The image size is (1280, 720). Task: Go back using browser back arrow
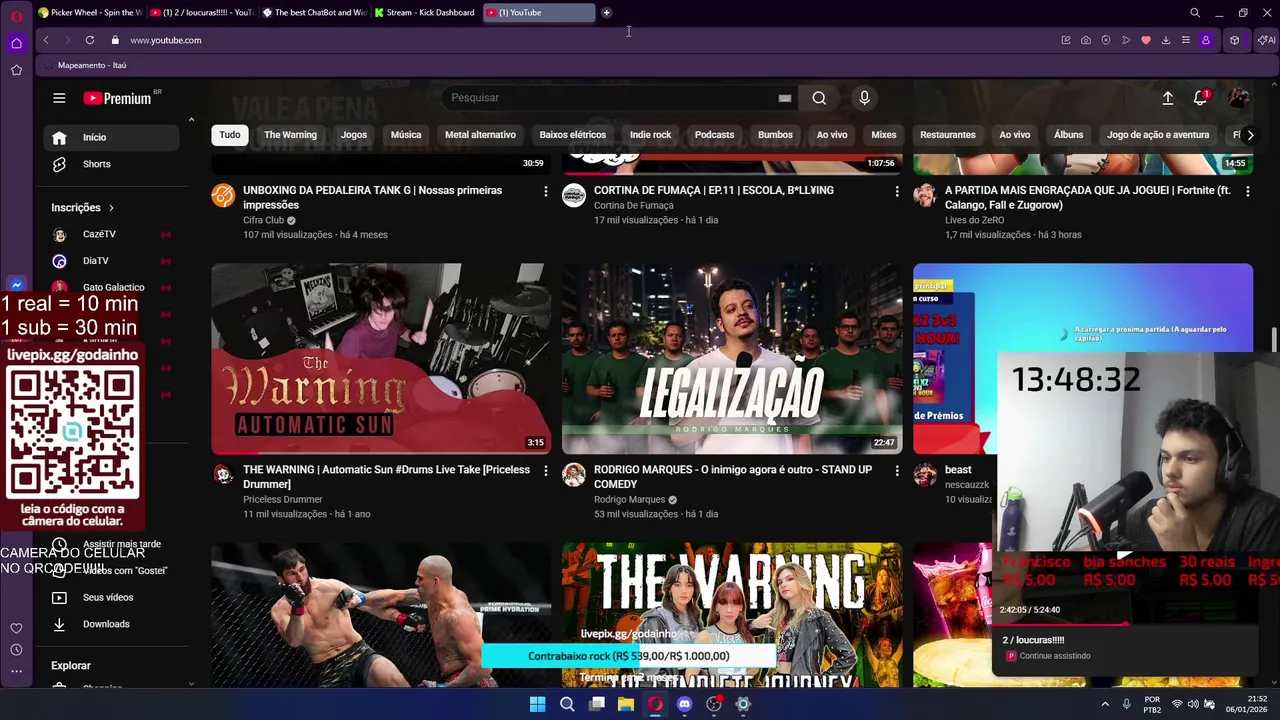tap(46, 40)
